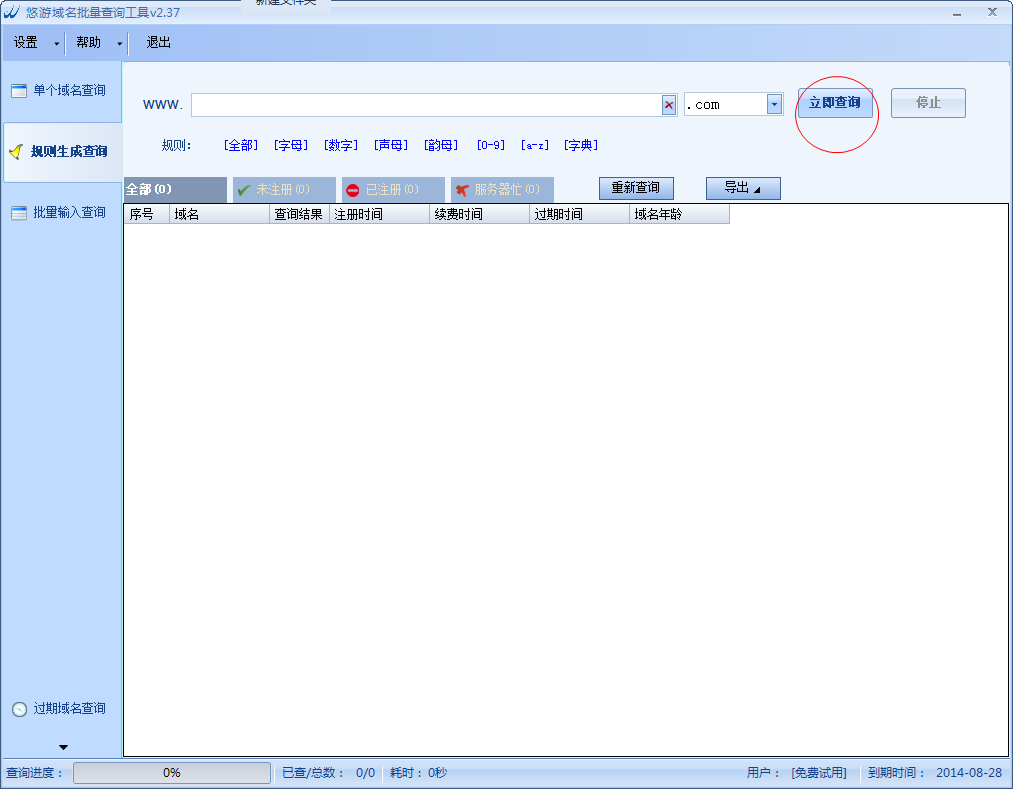The height and width of the screenshot is (789, 1013).
Task: Open the .com domain suffix dropdown
Action: tap(774, 104)
